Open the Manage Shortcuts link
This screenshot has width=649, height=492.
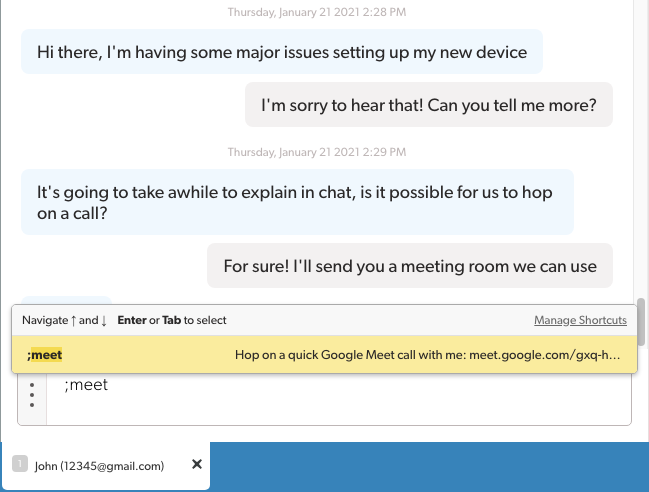coord(580,320)
